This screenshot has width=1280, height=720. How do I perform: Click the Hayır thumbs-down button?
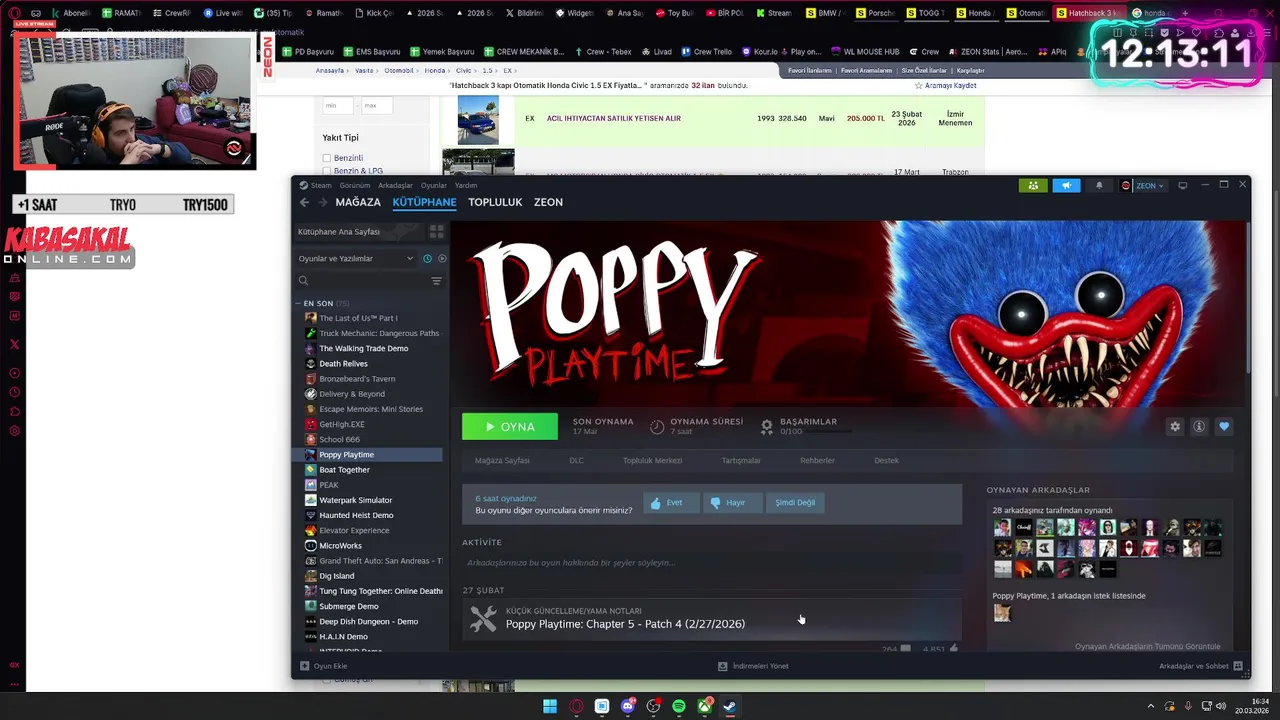coord(732,503)
